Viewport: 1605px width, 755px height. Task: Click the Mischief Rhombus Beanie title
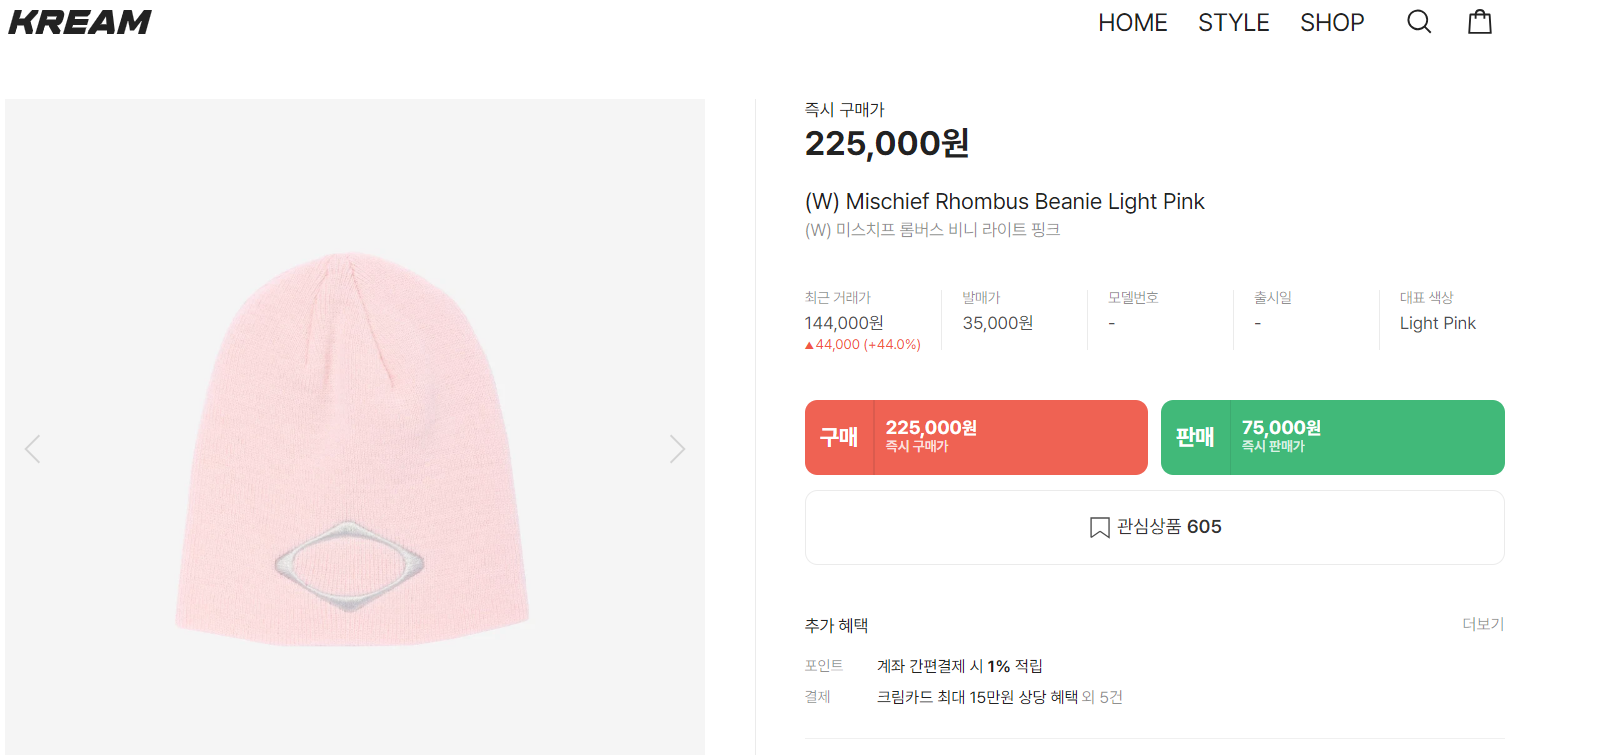(1004, 202)
